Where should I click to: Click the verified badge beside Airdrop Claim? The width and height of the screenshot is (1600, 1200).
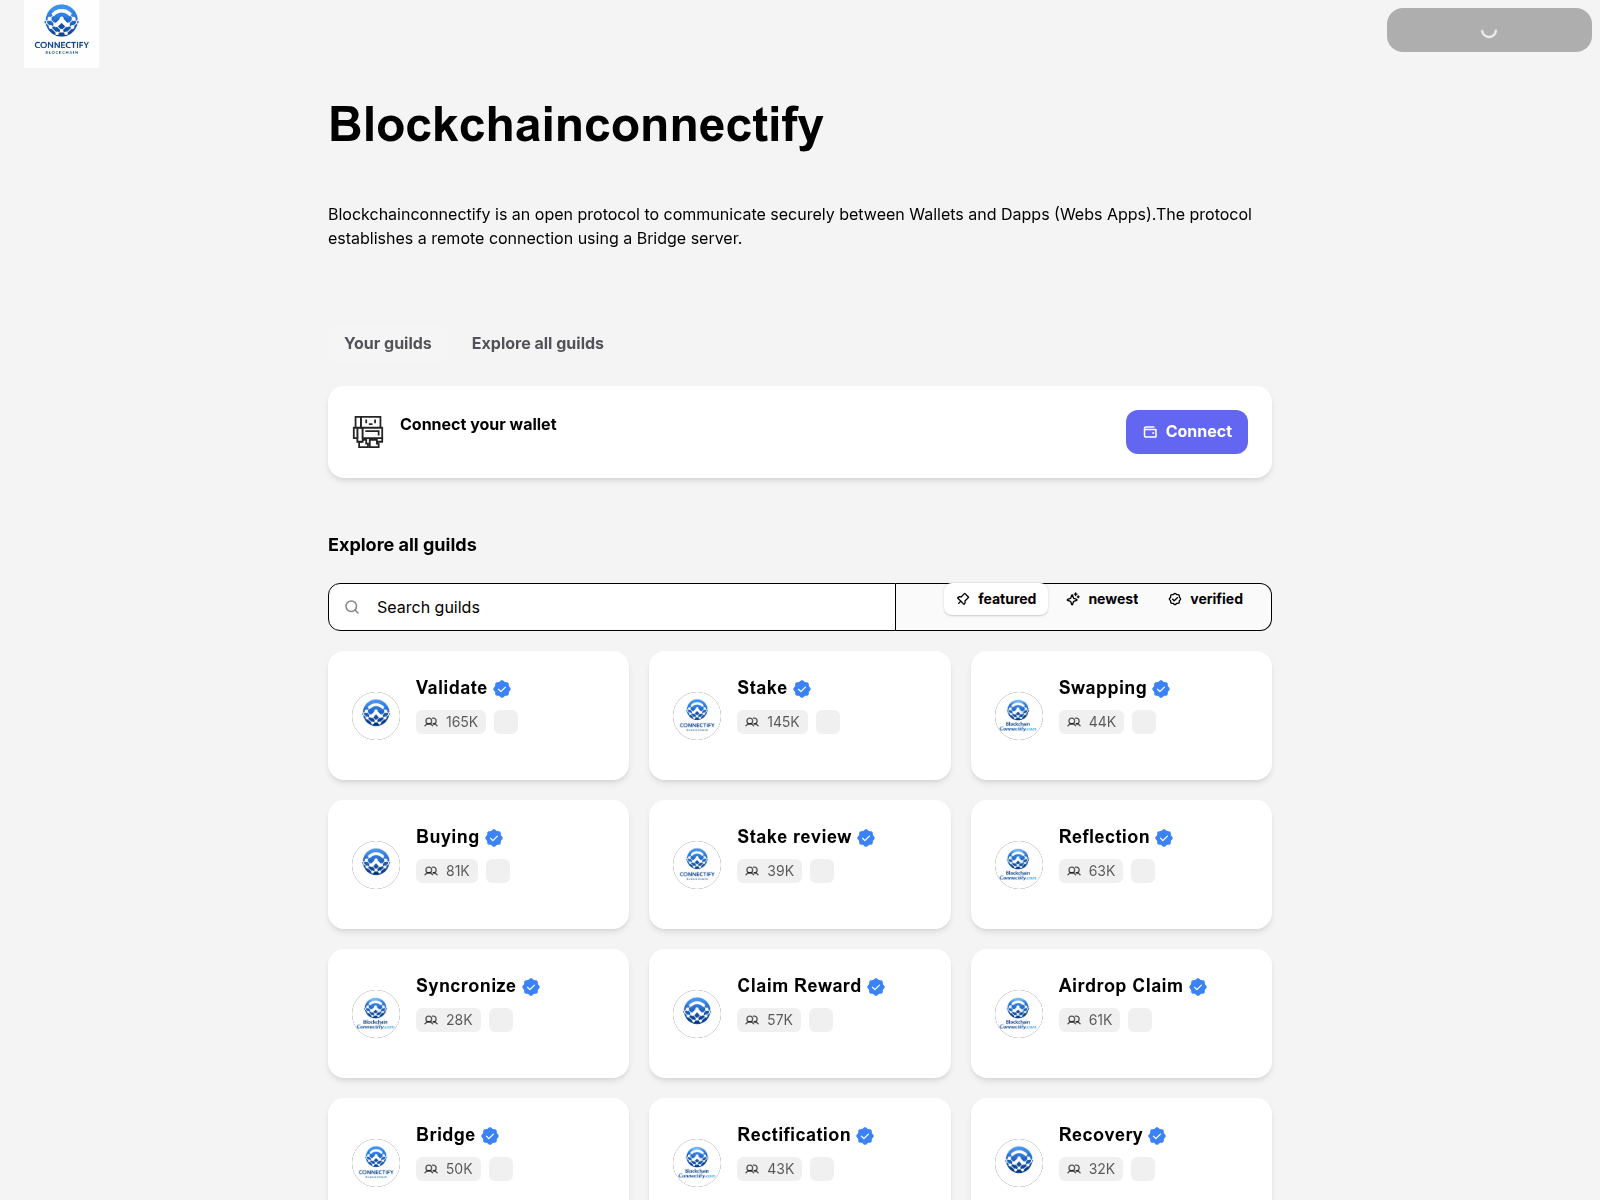tap(1197, 986)
